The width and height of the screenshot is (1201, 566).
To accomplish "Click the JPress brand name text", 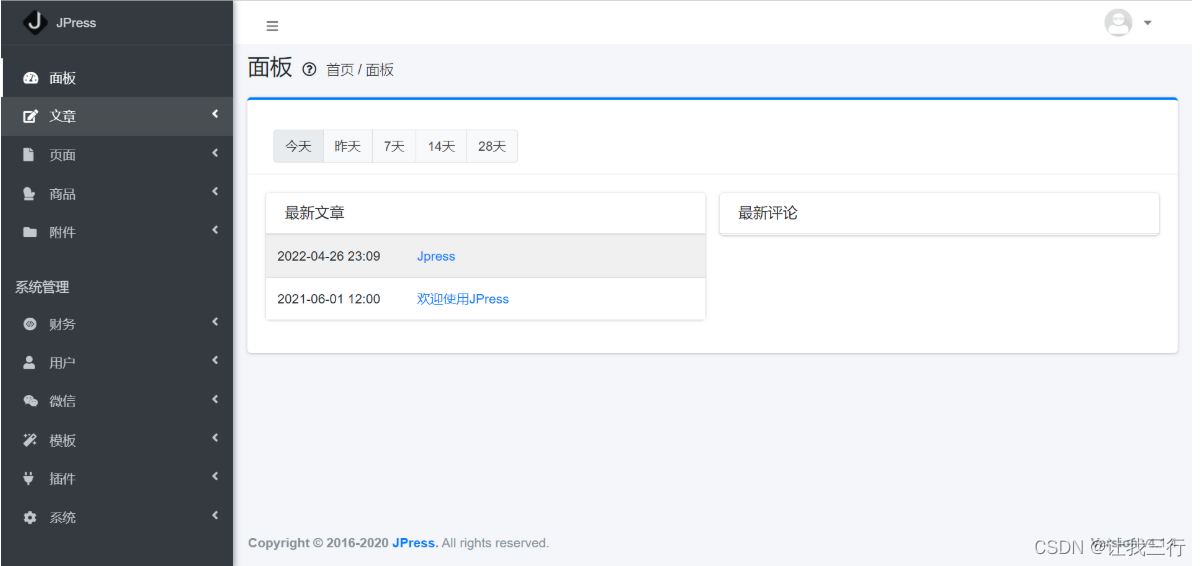I will [x=76, y=22].
